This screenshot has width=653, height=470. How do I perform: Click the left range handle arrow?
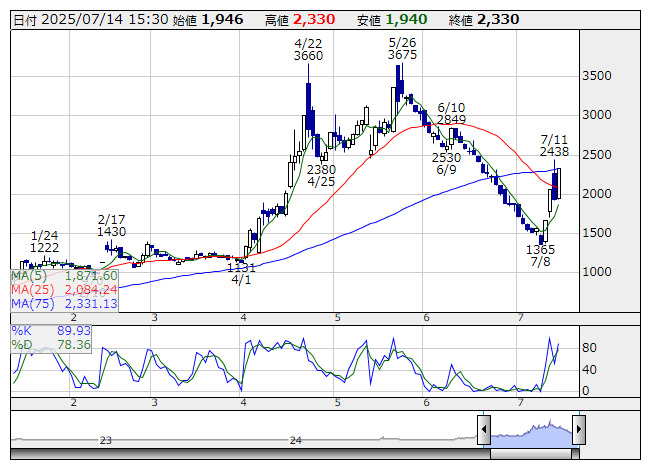(484, 430)
